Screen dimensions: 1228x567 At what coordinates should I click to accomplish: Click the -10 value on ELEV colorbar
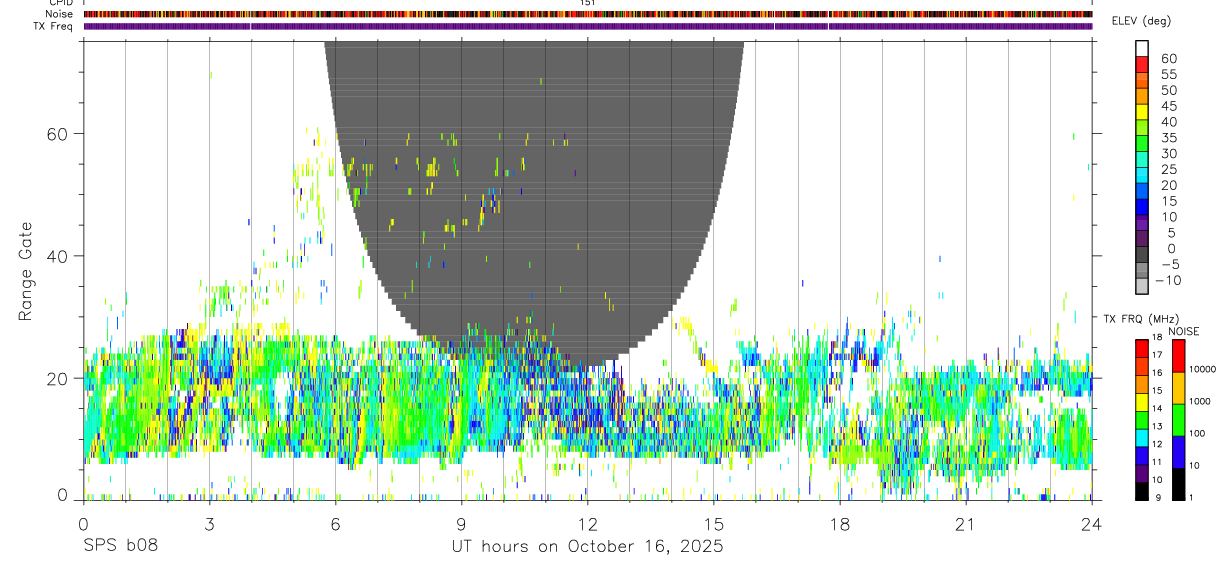pyautogui.click(x=1168, y=280)
